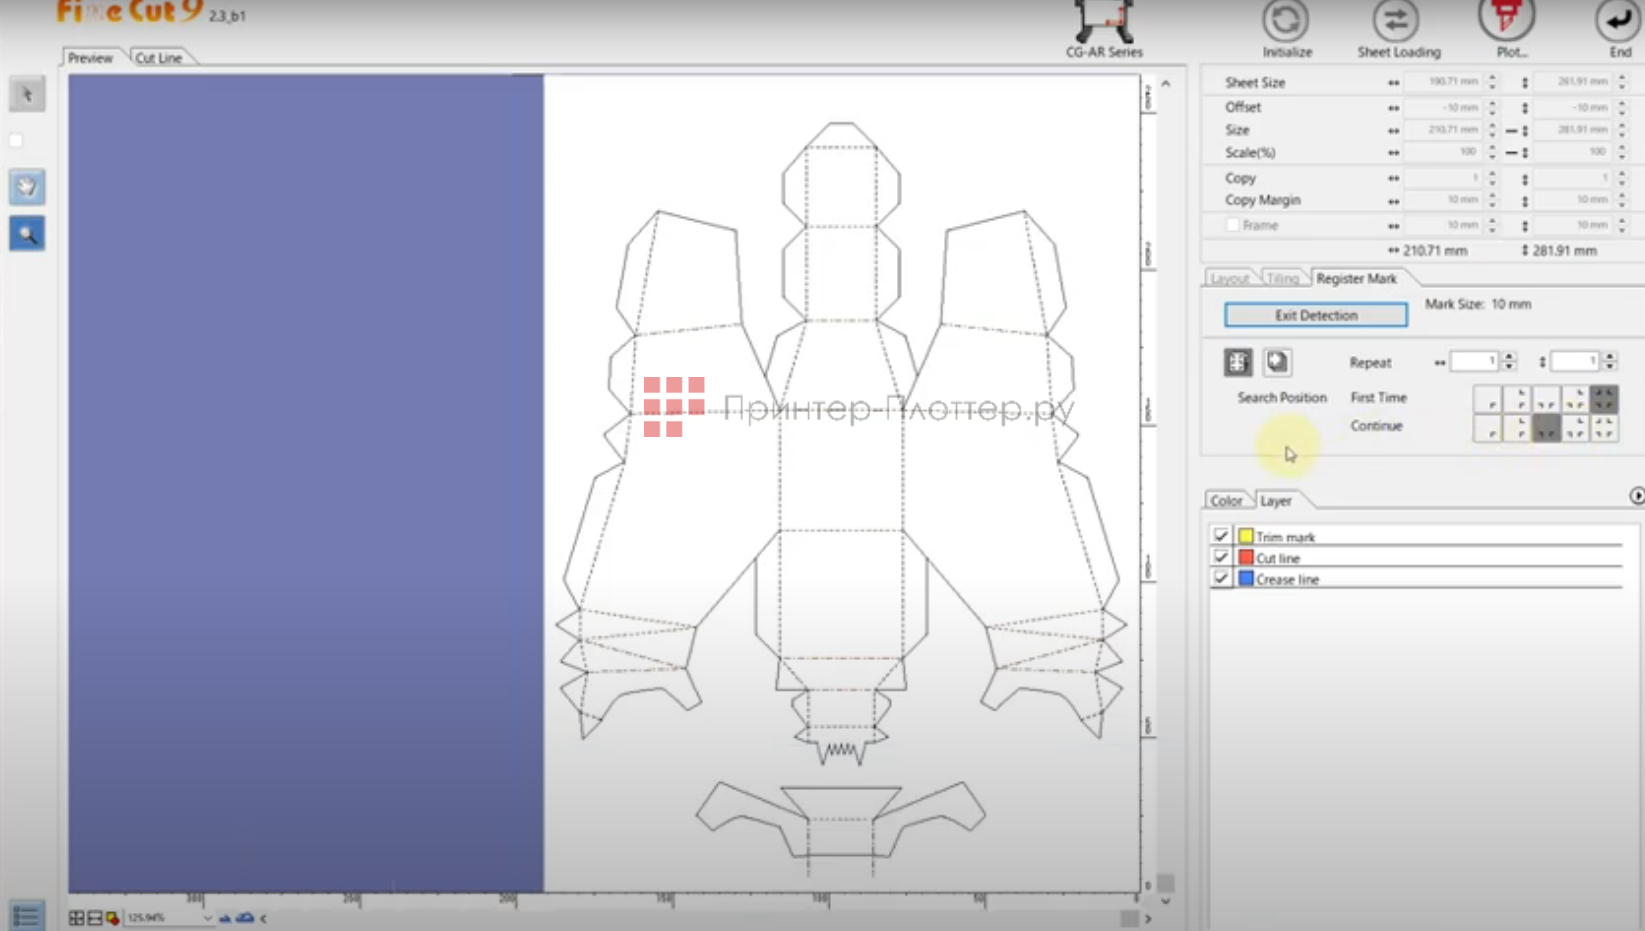Image resolution: width=1645 pixels, height=931 pixels.
Task: Click the Plot icon
Action: [x=1506, y=20]
